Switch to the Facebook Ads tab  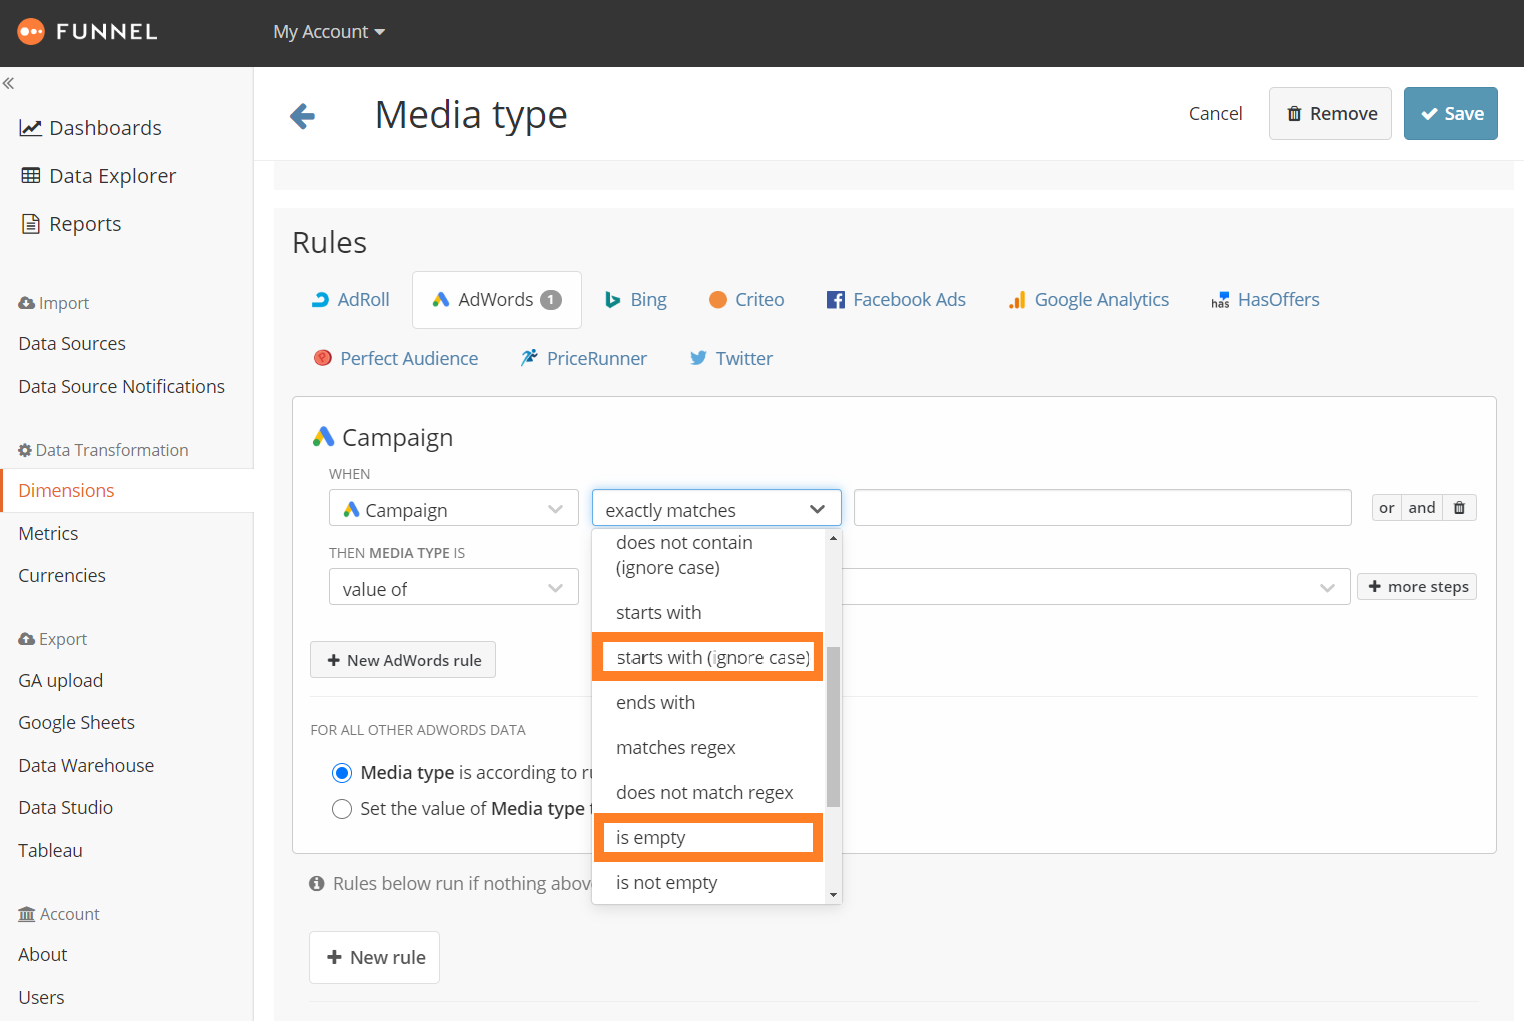click(896, 300)
